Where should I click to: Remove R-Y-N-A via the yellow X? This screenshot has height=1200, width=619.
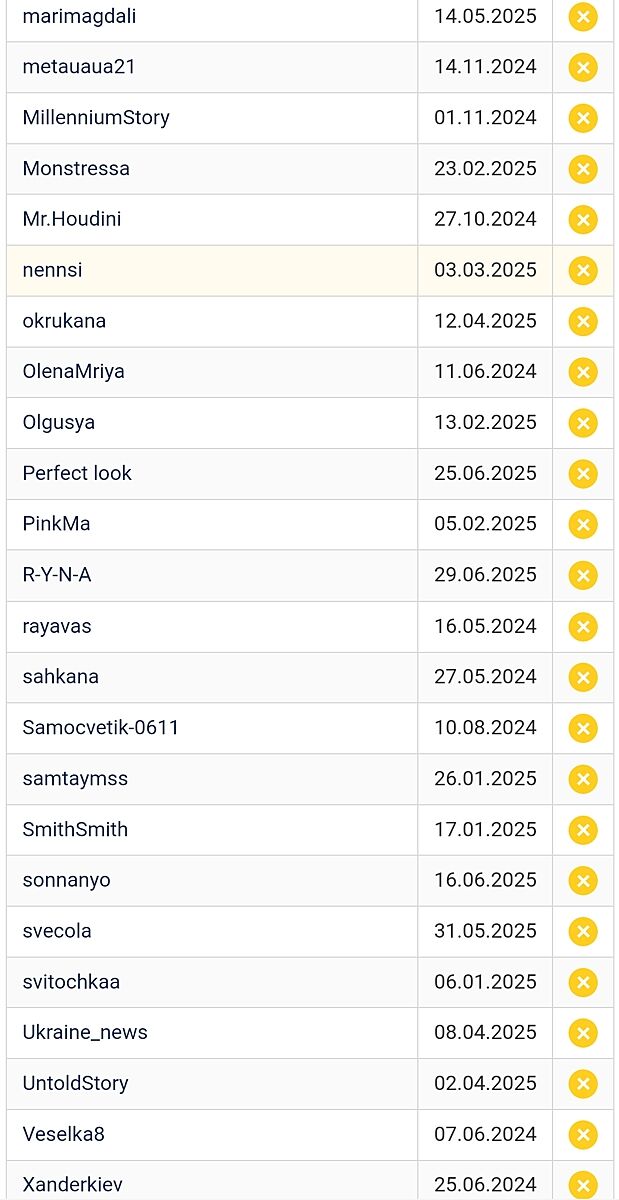583,576
